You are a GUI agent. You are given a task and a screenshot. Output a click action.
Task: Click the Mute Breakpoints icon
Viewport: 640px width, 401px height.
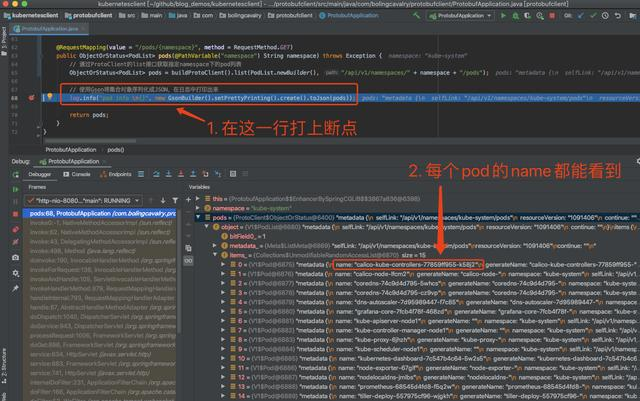[16, 242]
